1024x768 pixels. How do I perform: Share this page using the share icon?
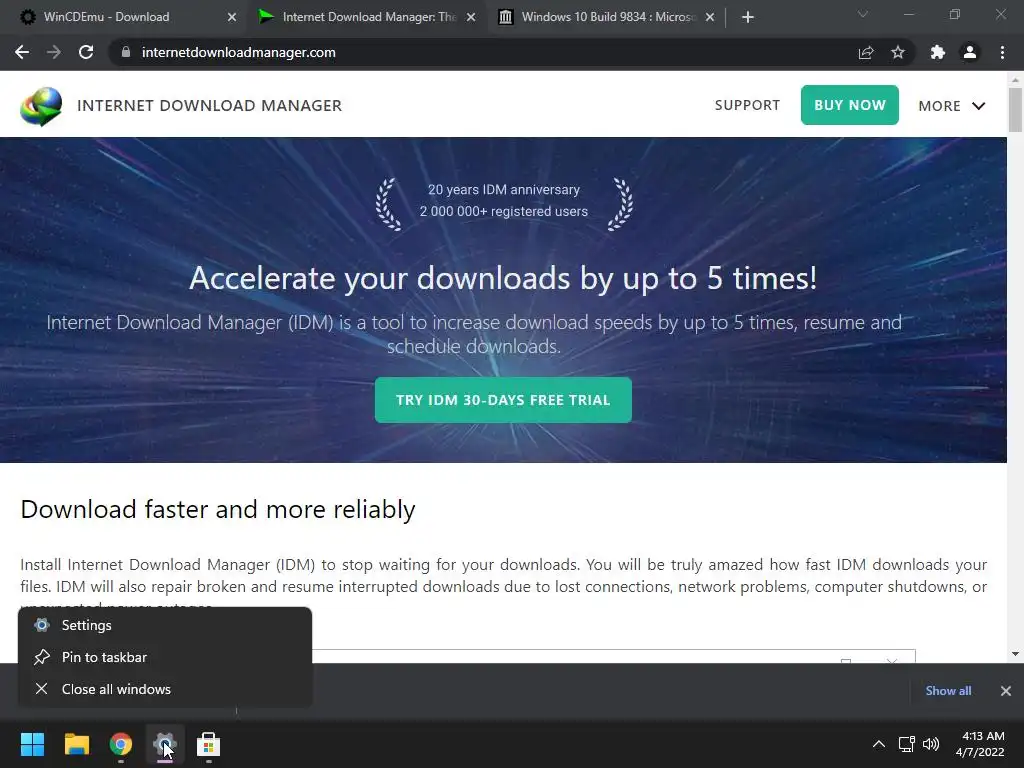click(866, 52)
